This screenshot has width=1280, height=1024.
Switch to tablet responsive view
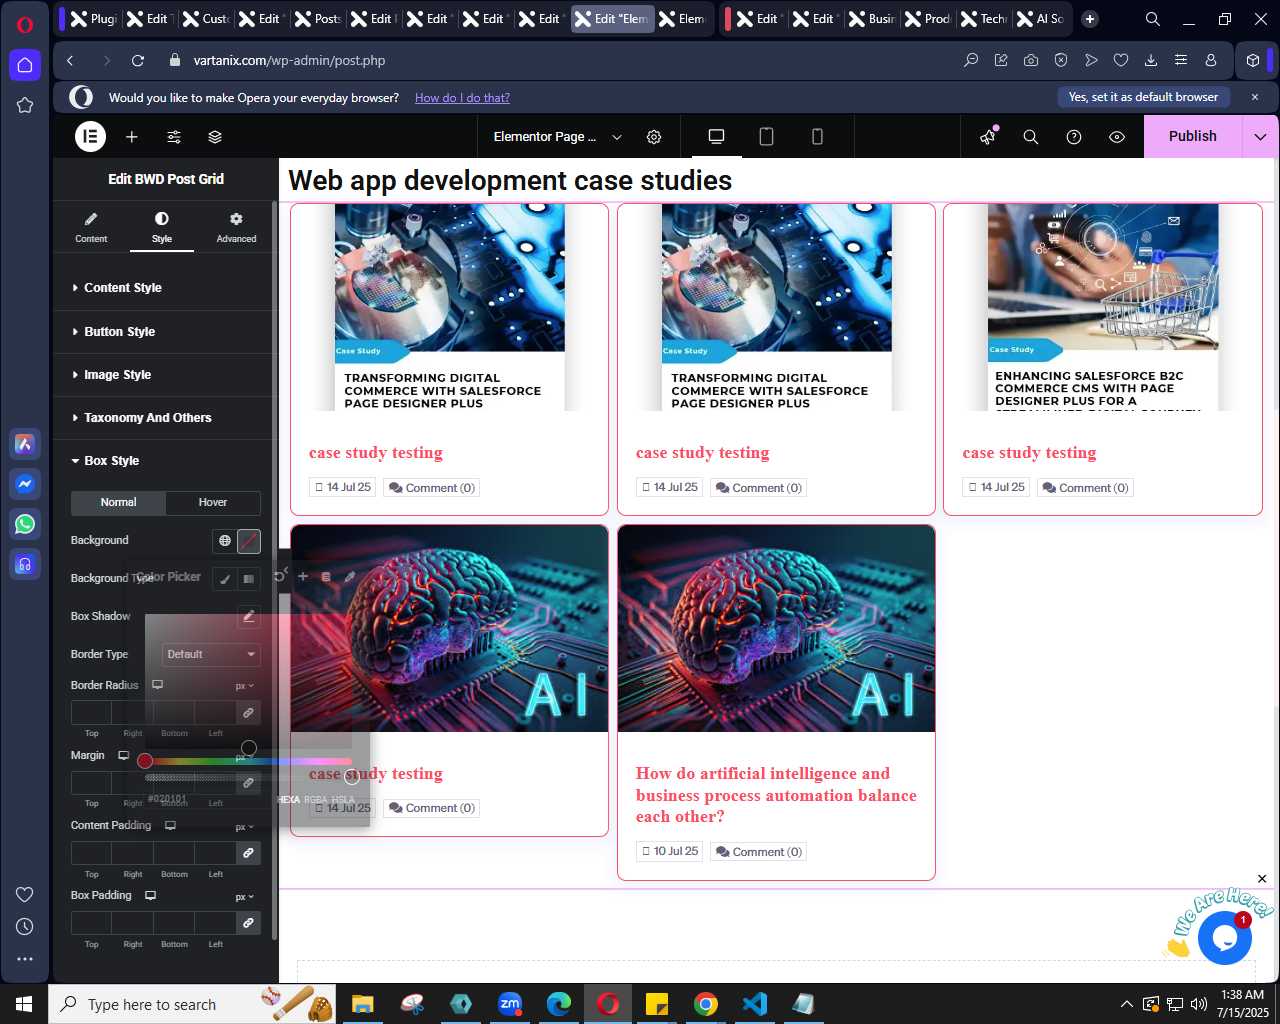point(767,137)
